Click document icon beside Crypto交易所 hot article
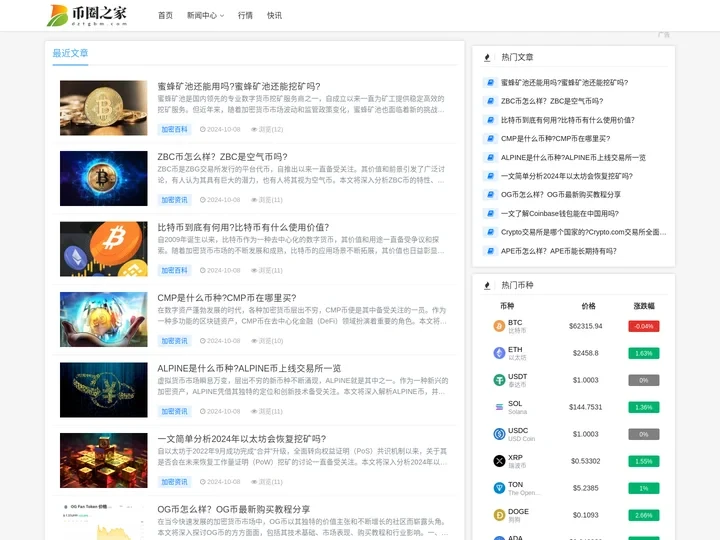720x540 pixels. (x=490, y=232)
